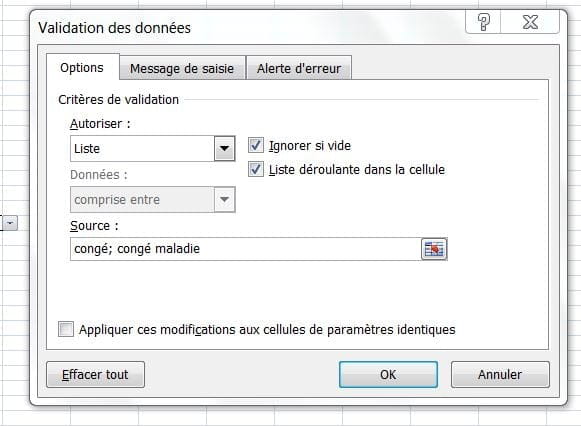Click the range selector icon in Source field
Screen dimensions: 581x426
[x=434, y=249]
